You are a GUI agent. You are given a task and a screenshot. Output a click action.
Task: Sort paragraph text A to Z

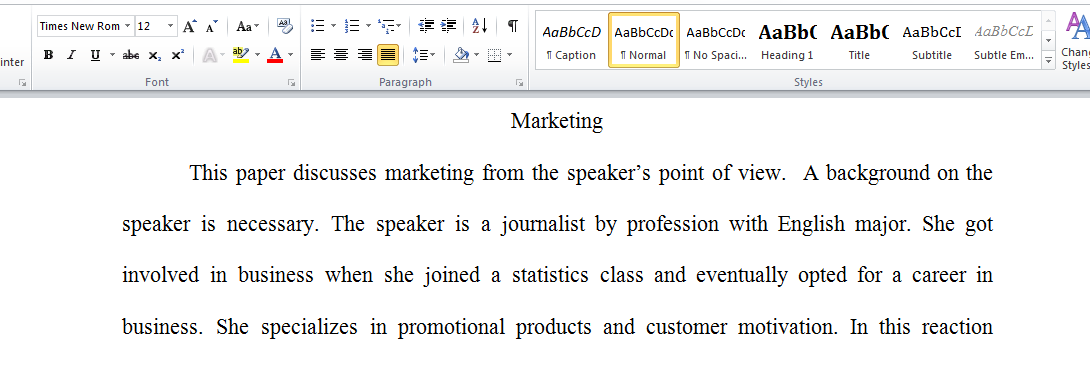click(x=480, y=26)
